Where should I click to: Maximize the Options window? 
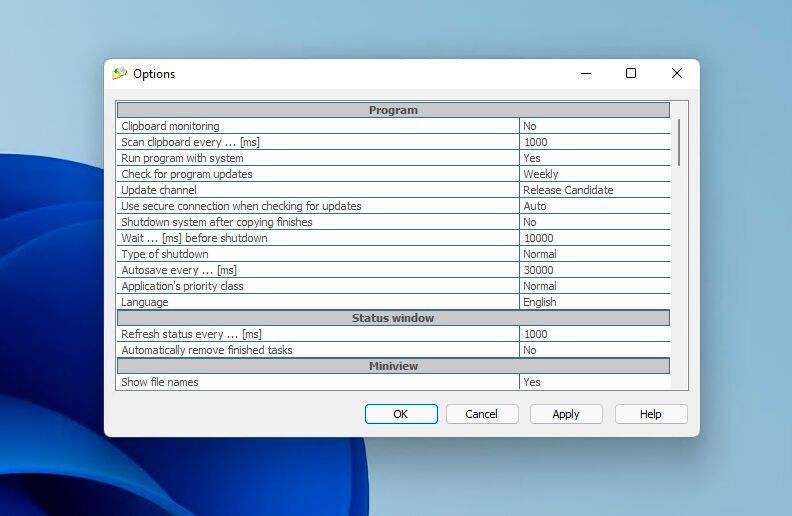(631, 74)
